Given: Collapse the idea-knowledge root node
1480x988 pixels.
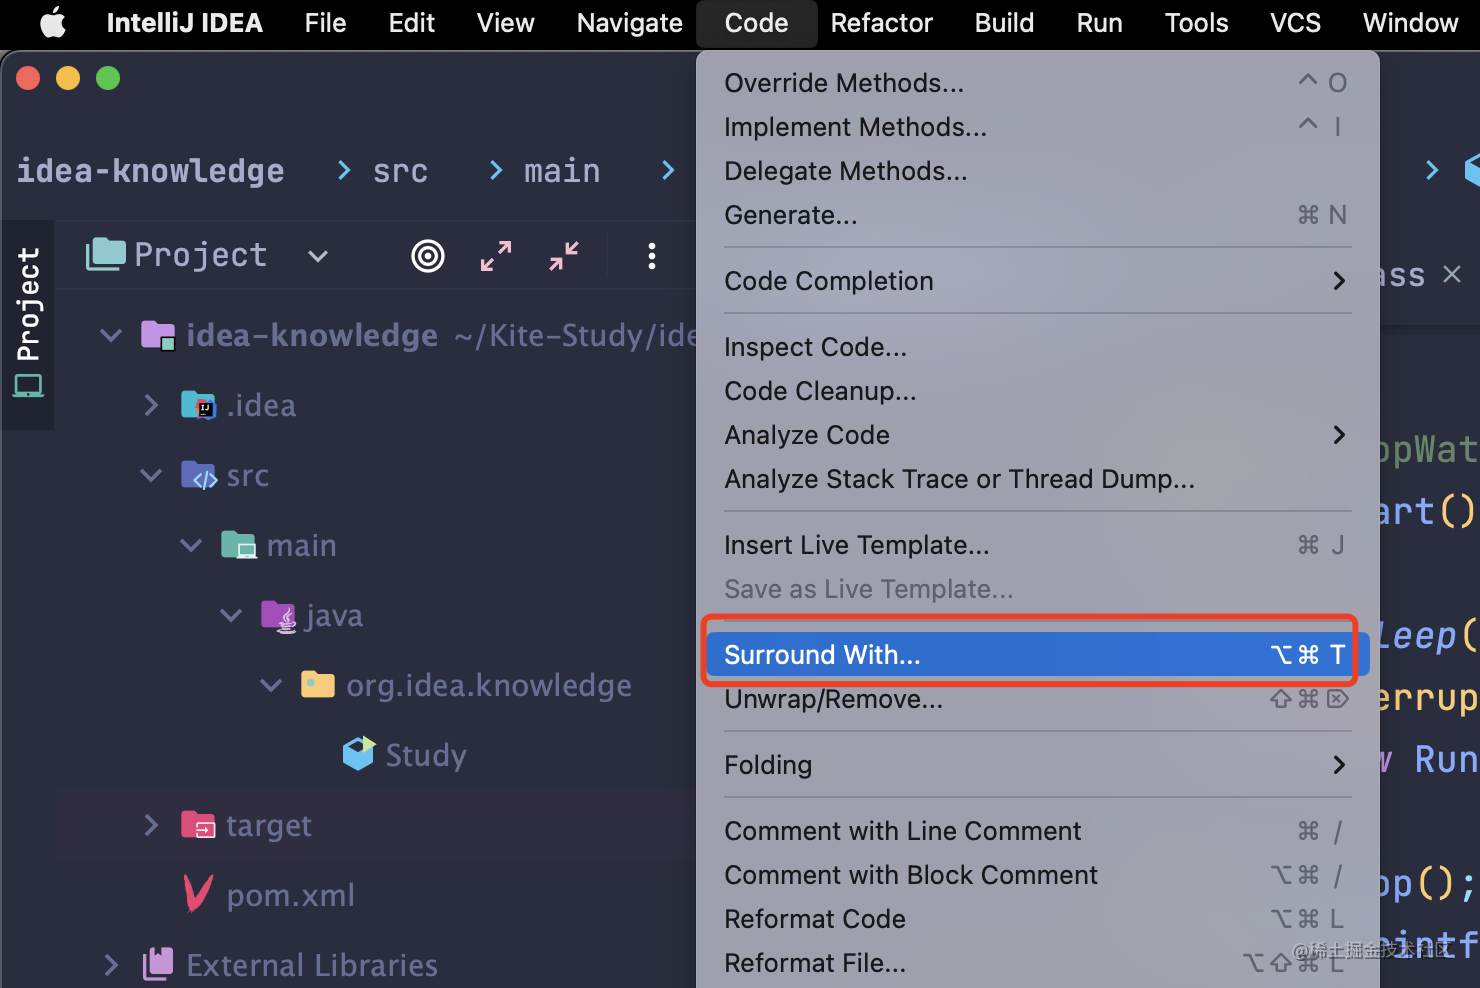Looking at the screenshot, I should pyautogui.click(x=111, y=335).
